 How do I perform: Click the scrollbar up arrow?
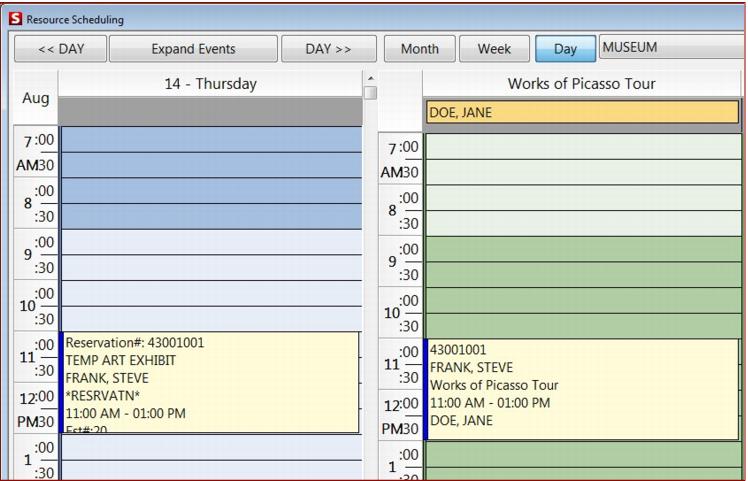pyautogui.click(x=370, y=79)
